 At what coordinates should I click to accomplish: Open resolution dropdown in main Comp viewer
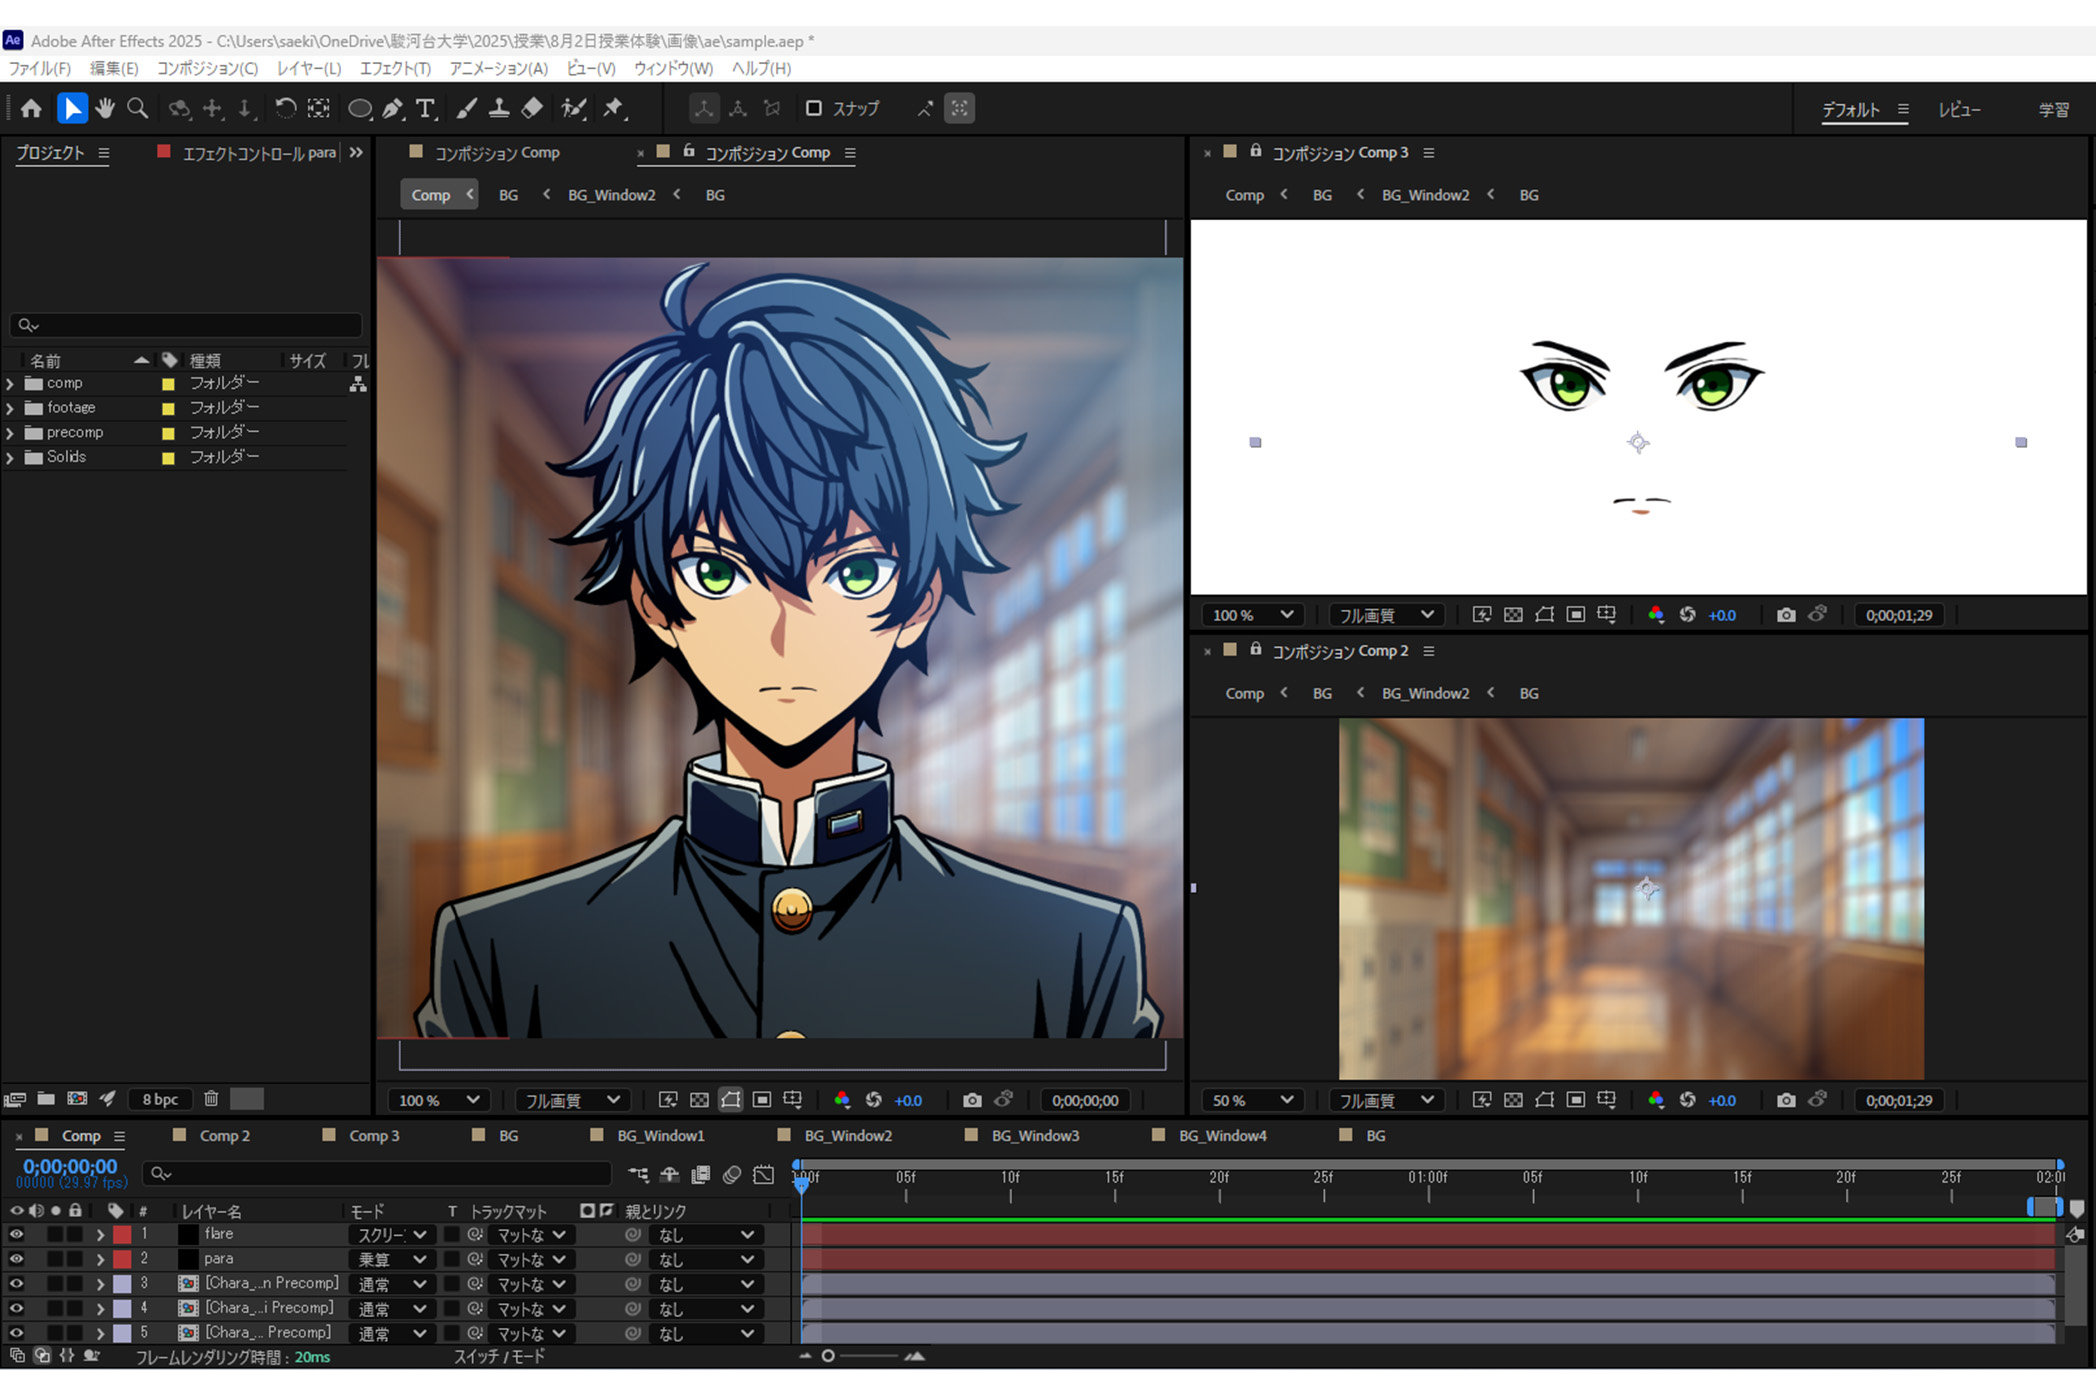573,1100
